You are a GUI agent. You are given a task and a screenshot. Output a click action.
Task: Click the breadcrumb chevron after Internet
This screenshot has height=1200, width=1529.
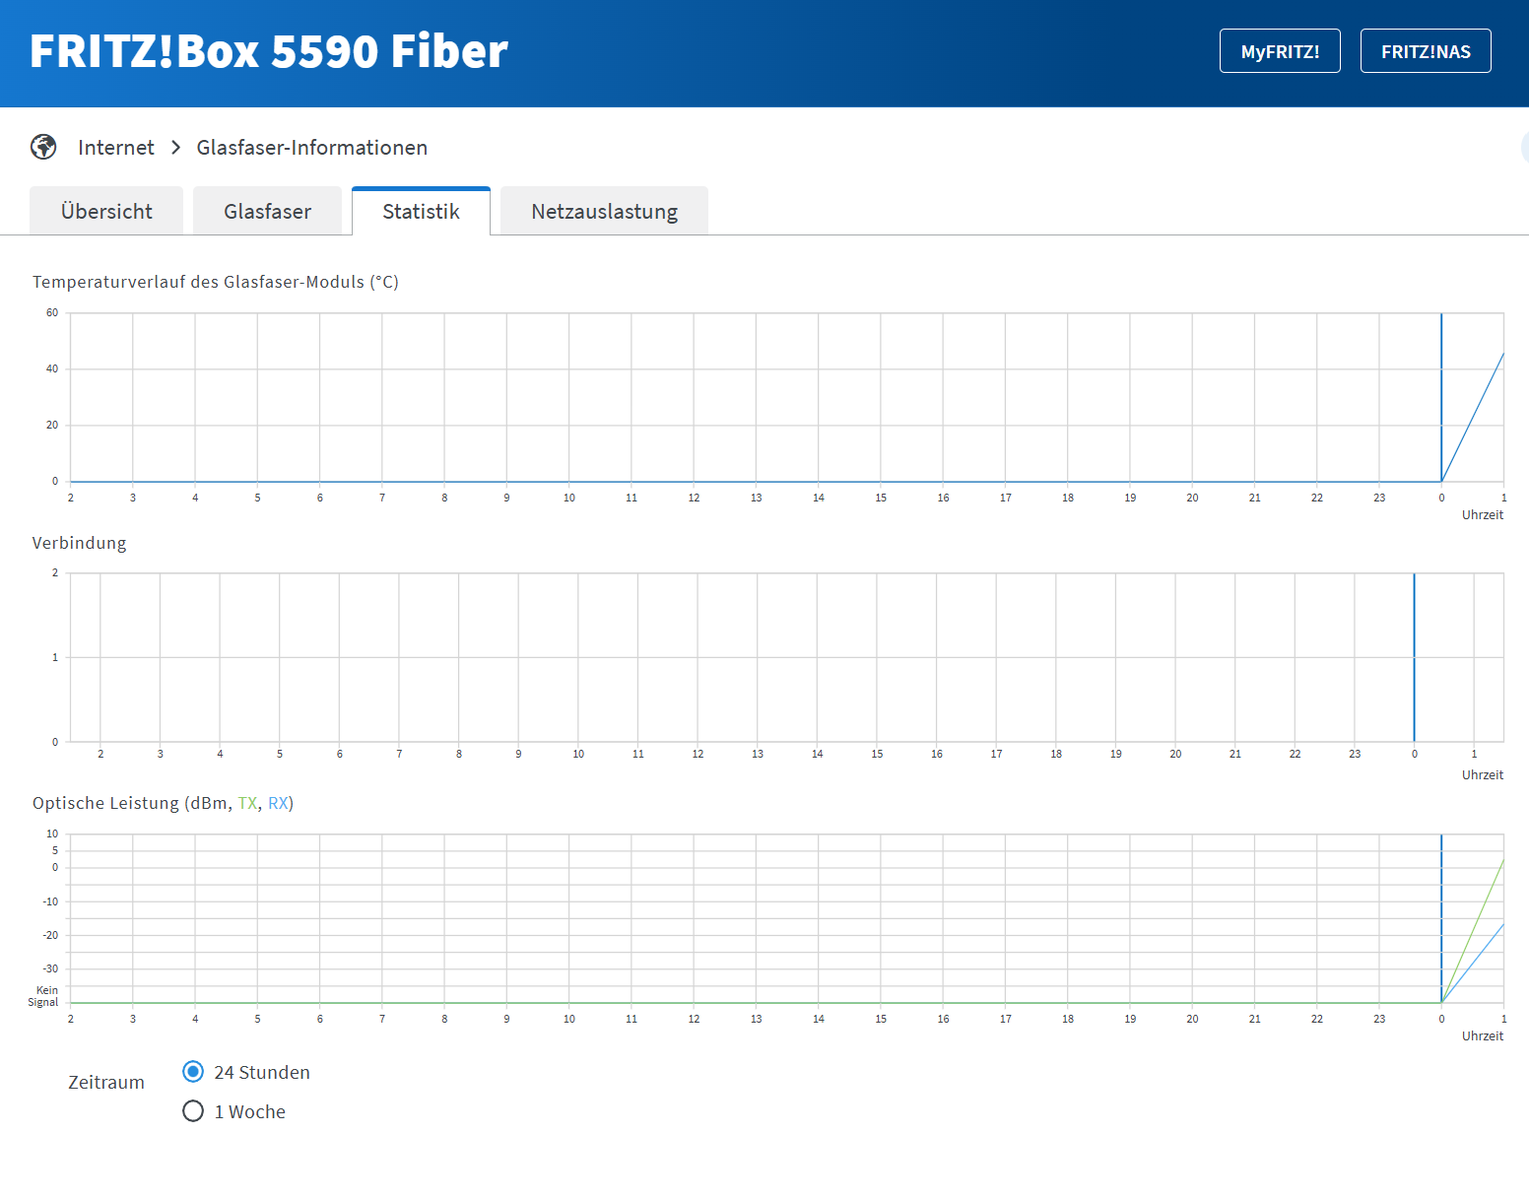click(176, 147)
